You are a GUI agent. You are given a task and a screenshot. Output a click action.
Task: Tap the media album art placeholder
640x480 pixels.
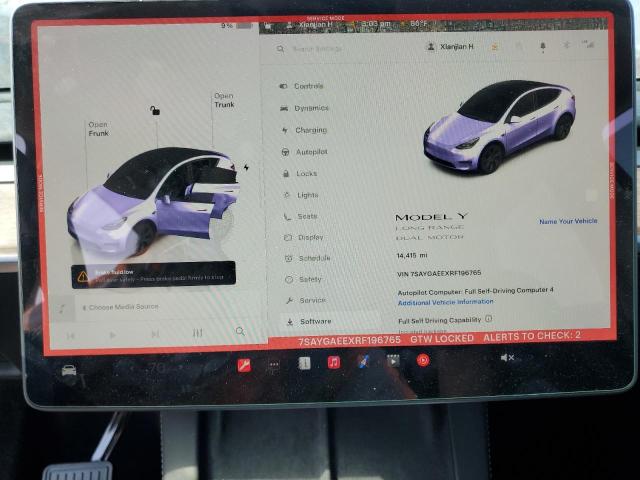pos(62,309)
